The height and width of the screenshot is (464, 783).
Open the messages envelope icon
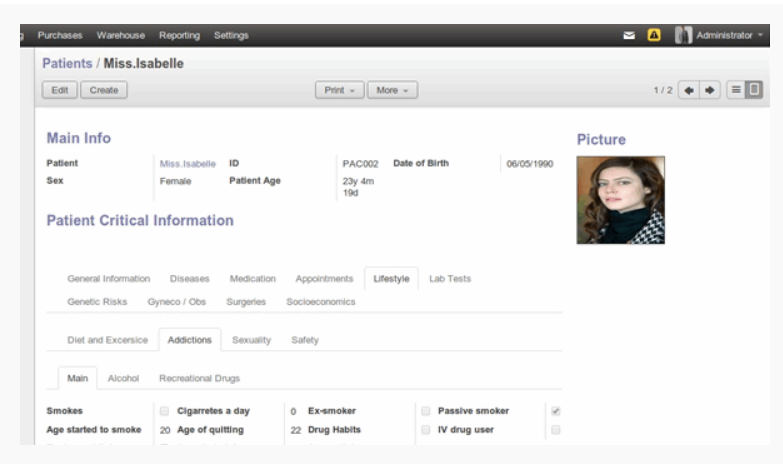click(x=629, y=35)
